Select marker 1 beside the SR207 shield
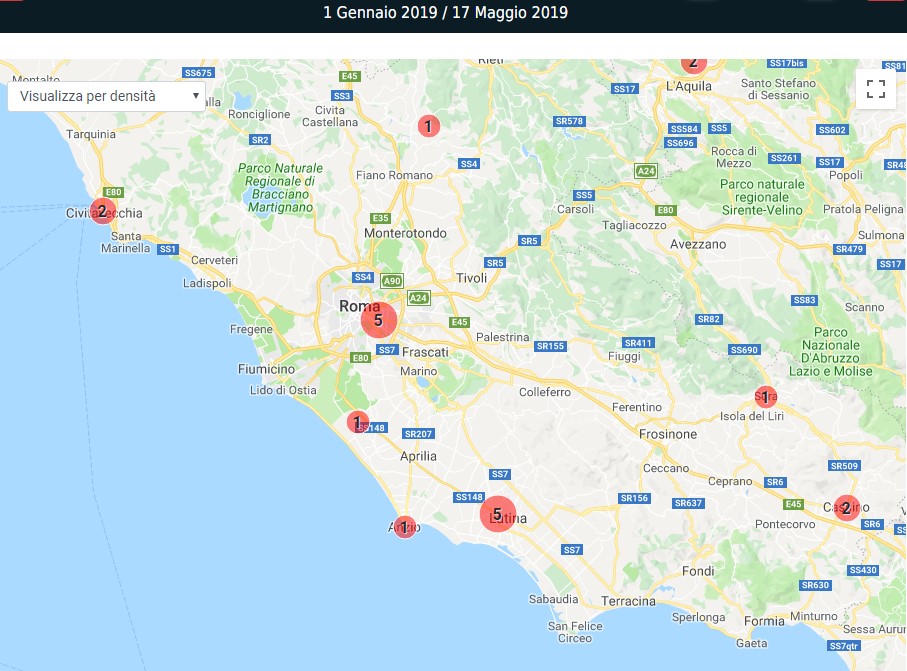The width and height of the screenshot is (907, 671). (357, 422)
